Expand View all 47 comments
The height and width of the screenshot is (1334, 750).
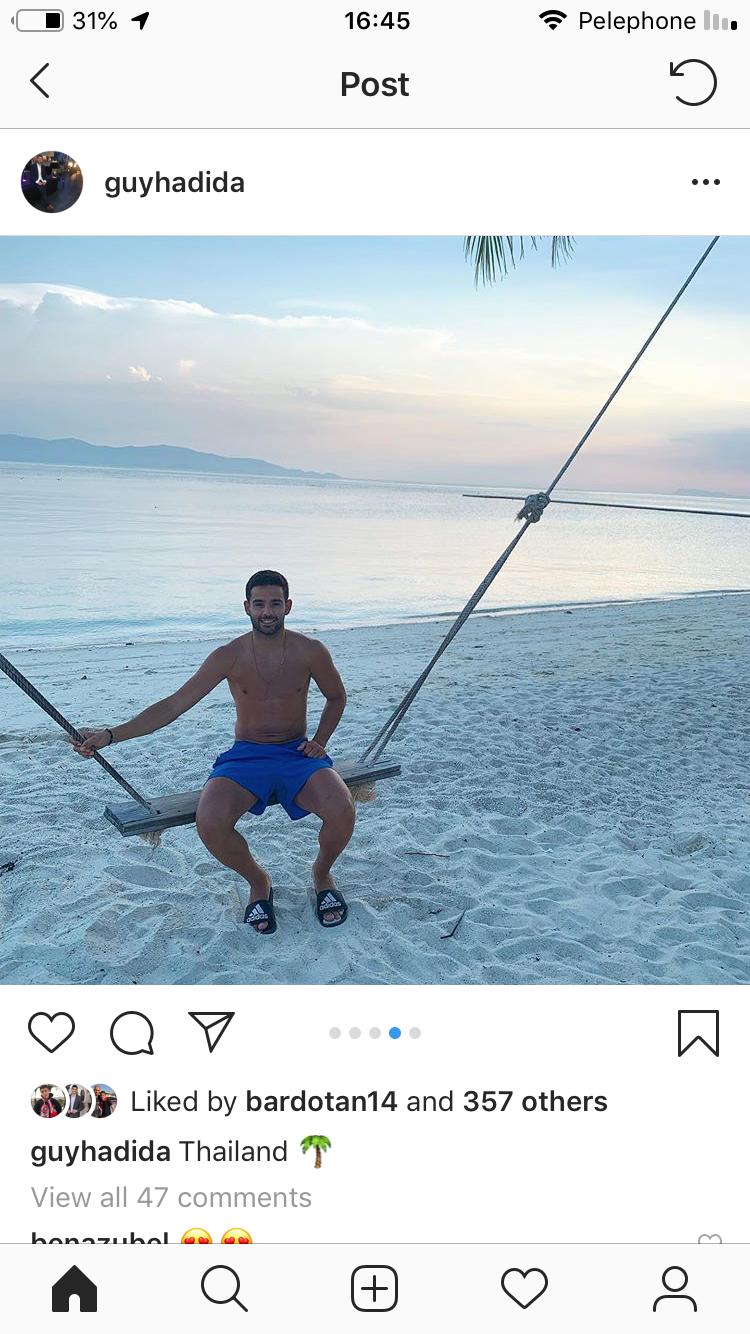171,1197
